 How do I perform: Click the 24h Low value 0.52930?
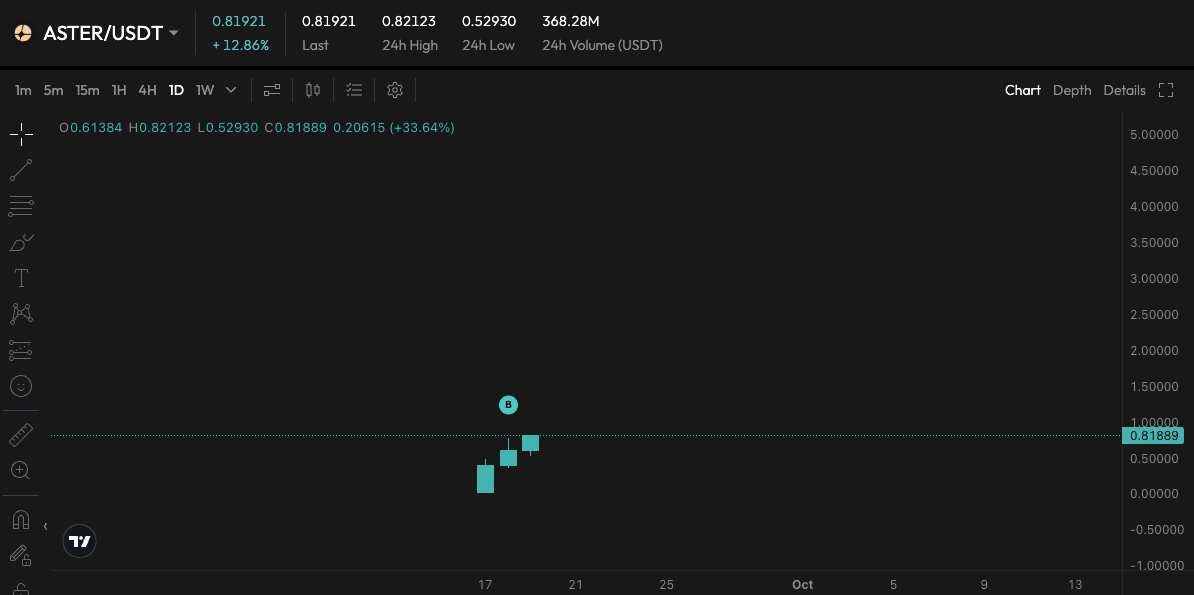pos(489,21)
